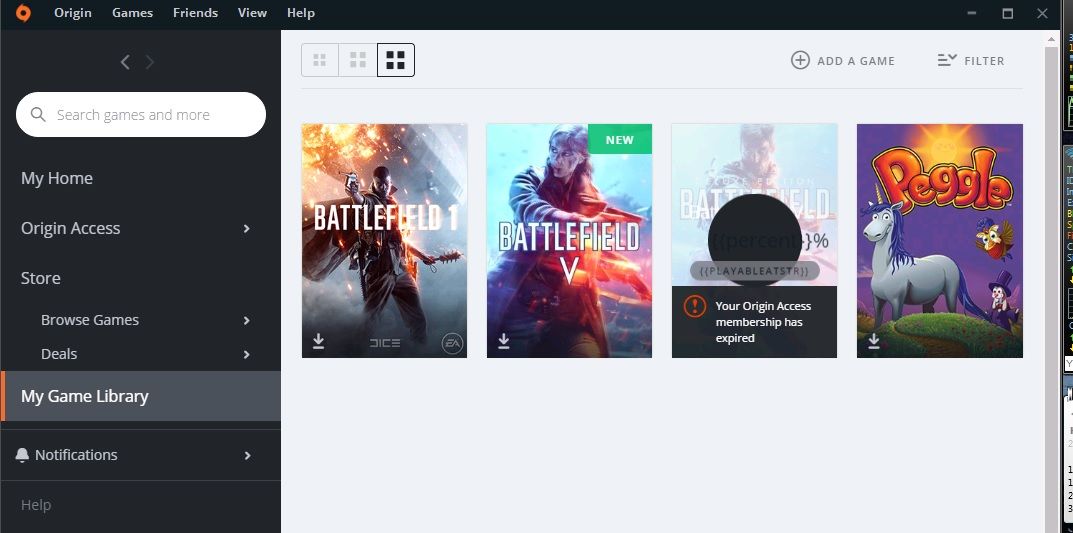Open the Help menu in menu bar

tap(300, 13)
